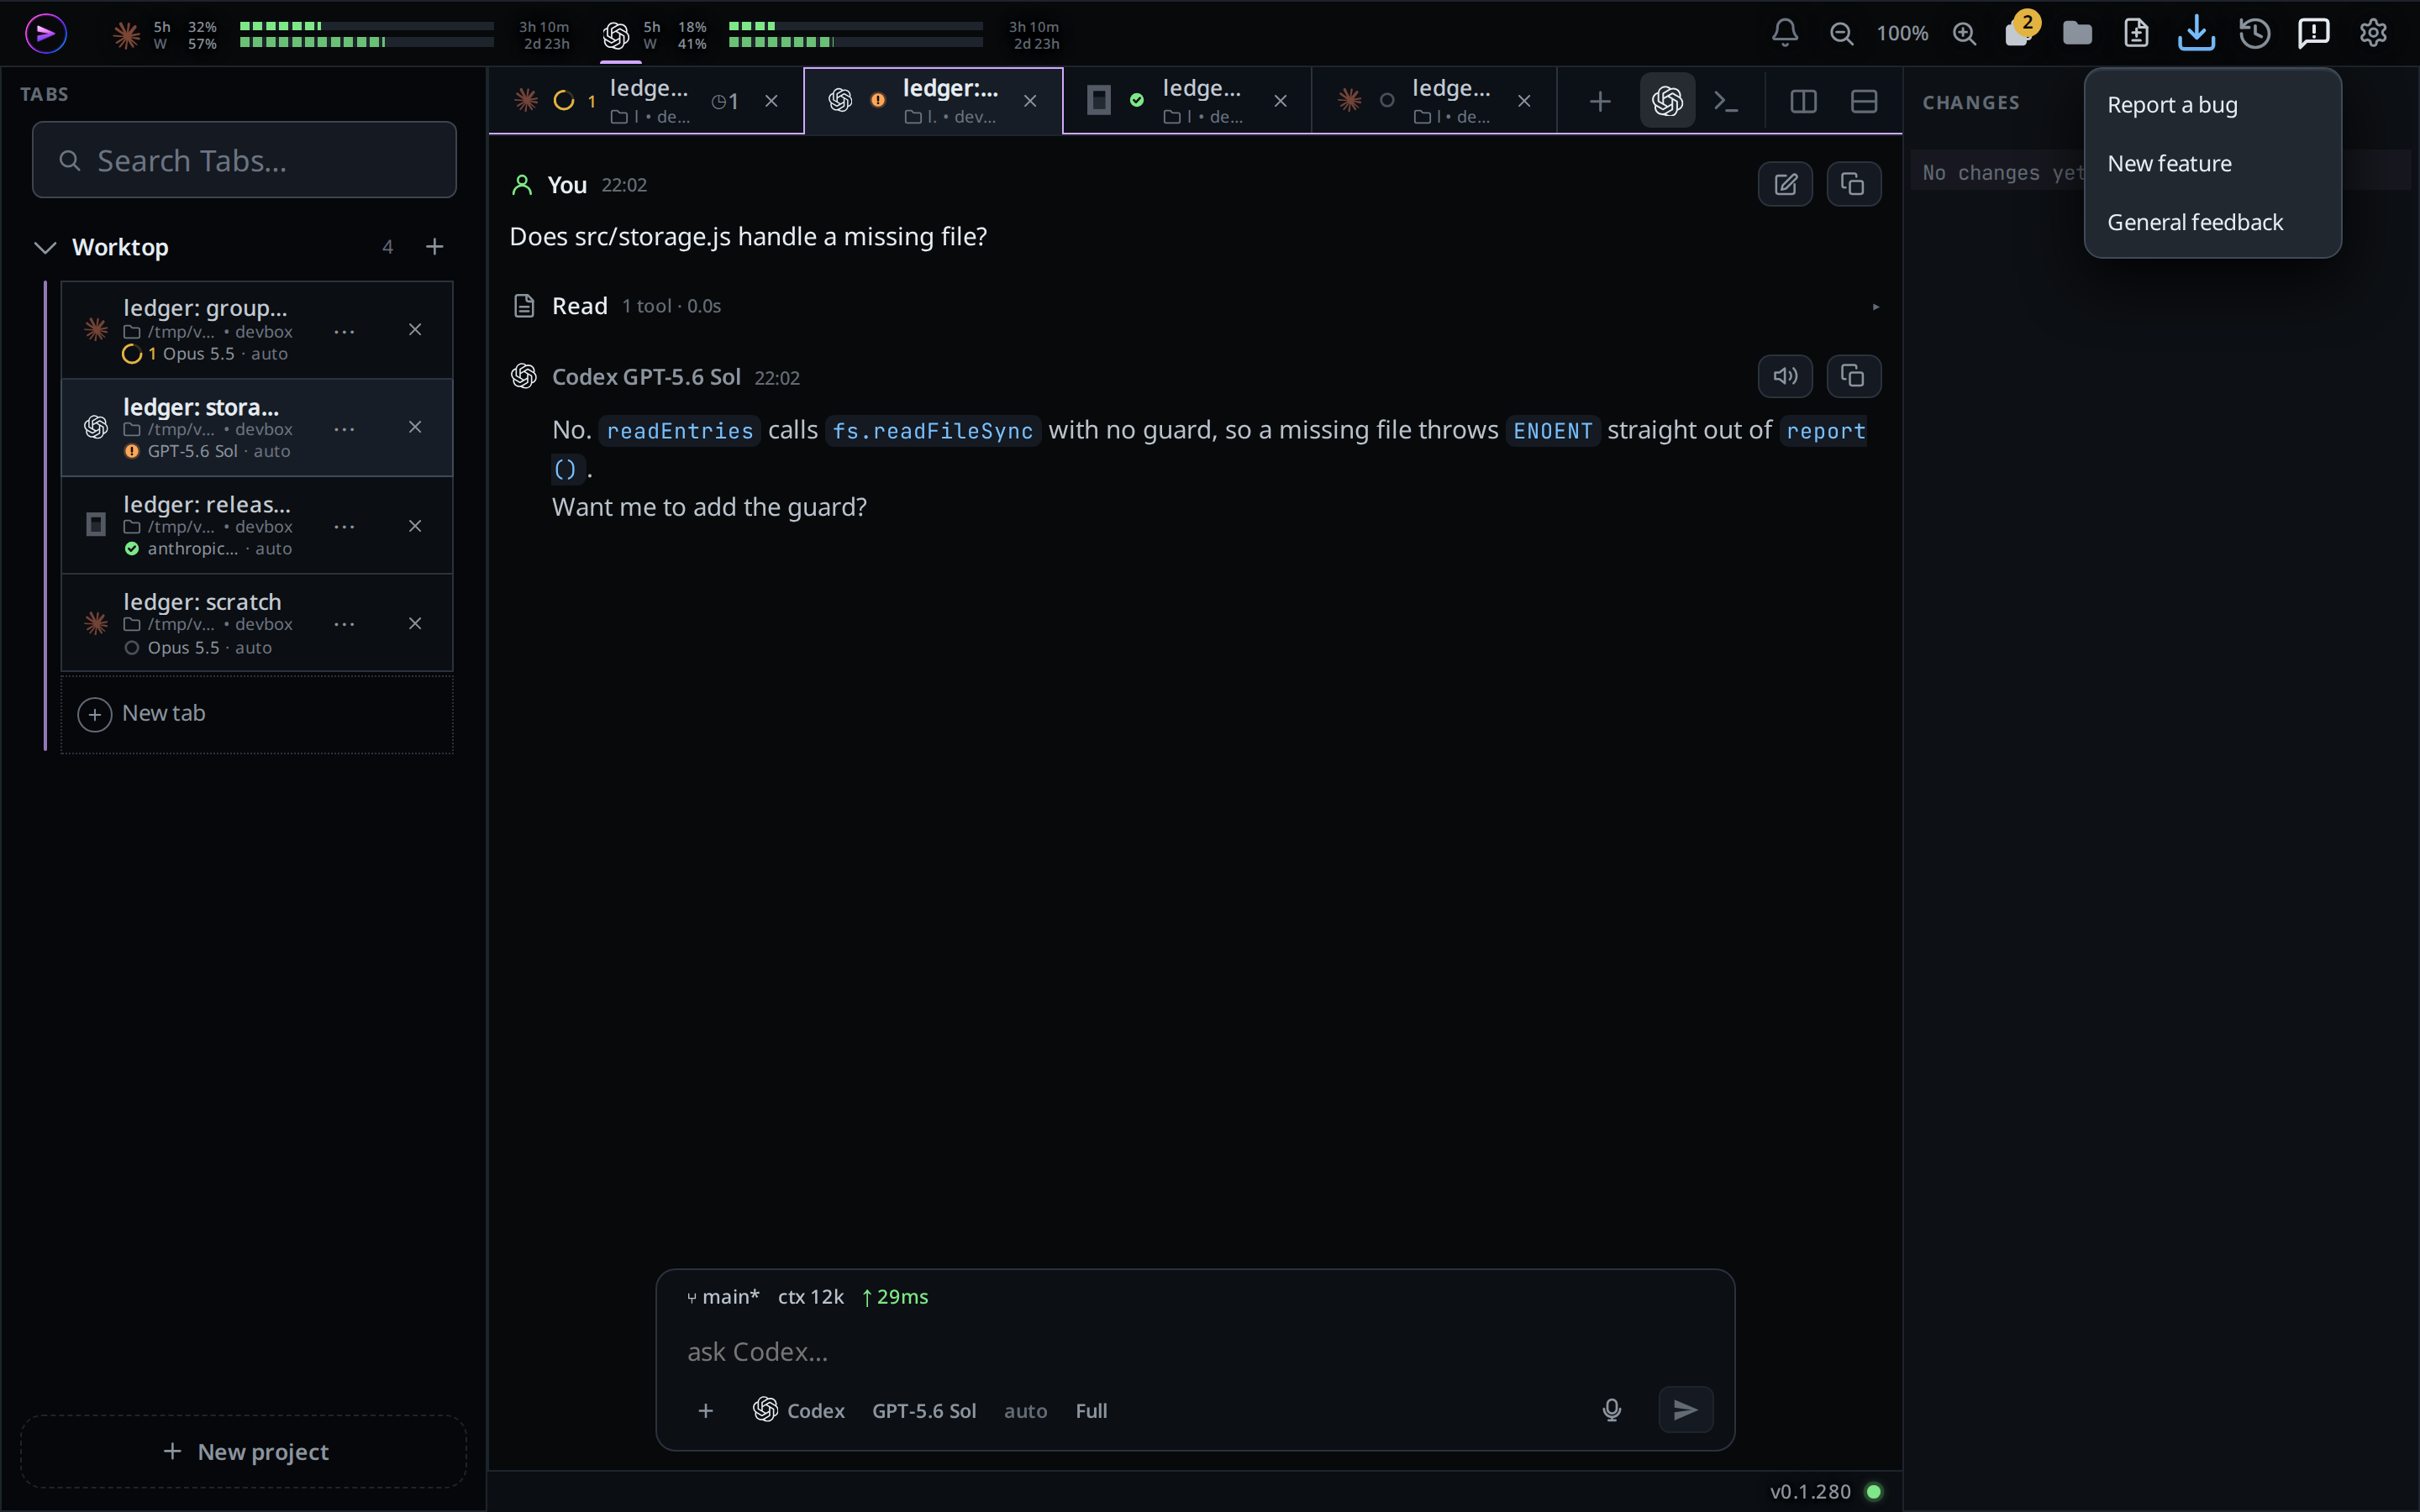Zoom out with the magnifier minus icon
This screenshot has height=1512, width=2420.
(1841, 33)
